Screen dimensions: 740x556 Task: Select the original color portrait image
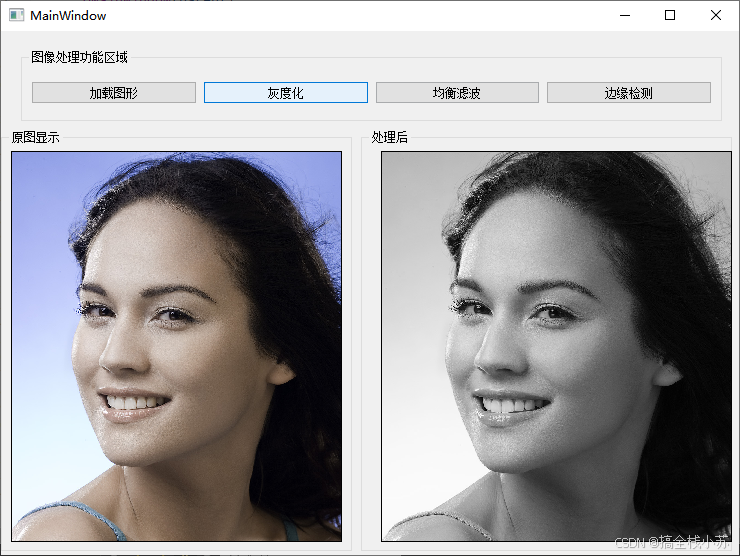pos(177,346)
